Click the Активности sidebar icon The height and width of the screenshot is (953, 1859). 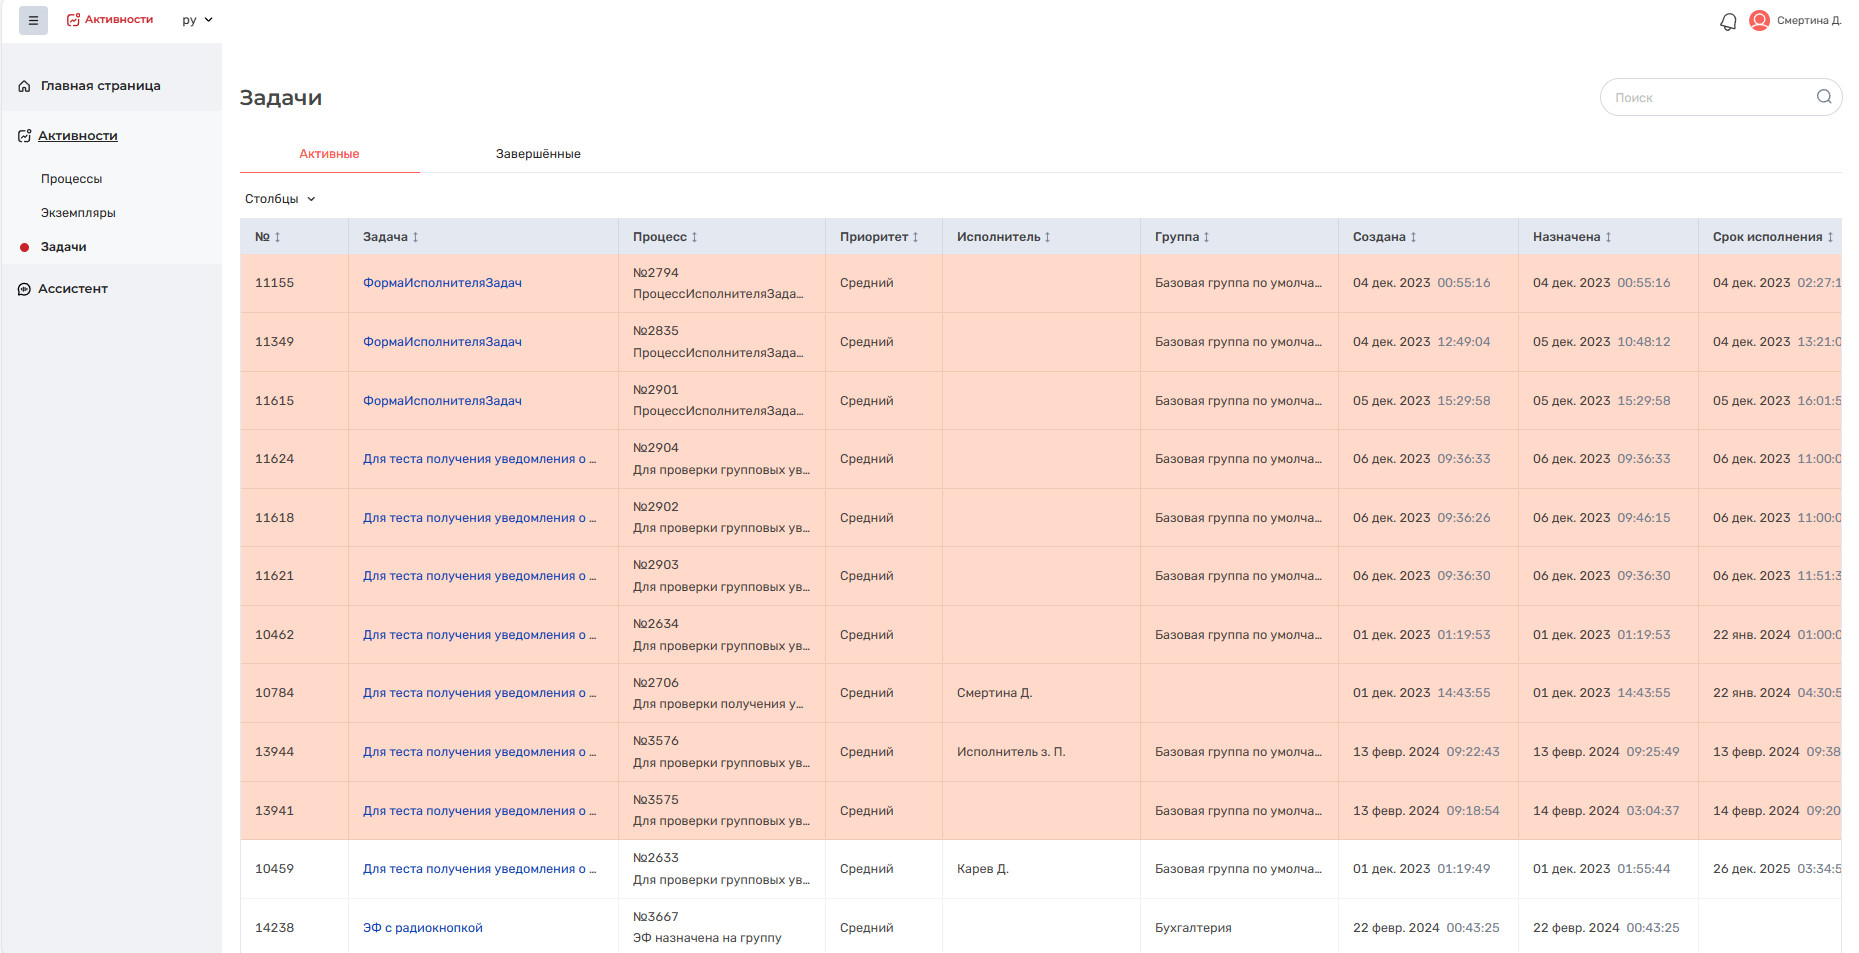tap(24, 136)
